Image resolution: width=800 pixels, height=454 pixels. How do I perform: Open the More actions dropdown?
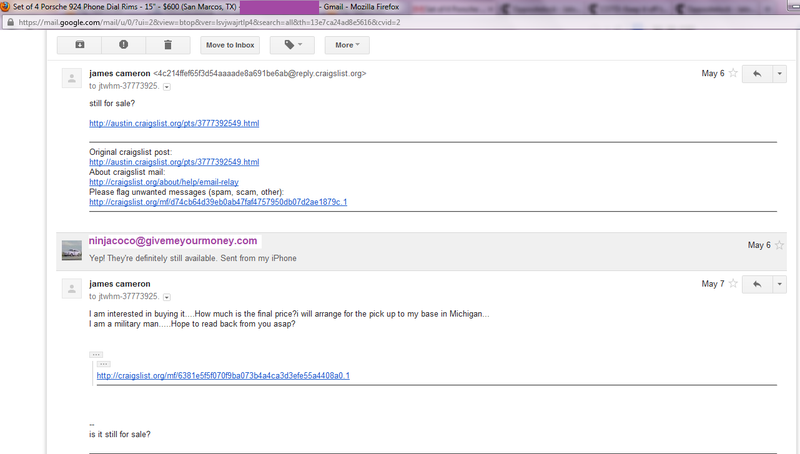(x=347, y=45)
